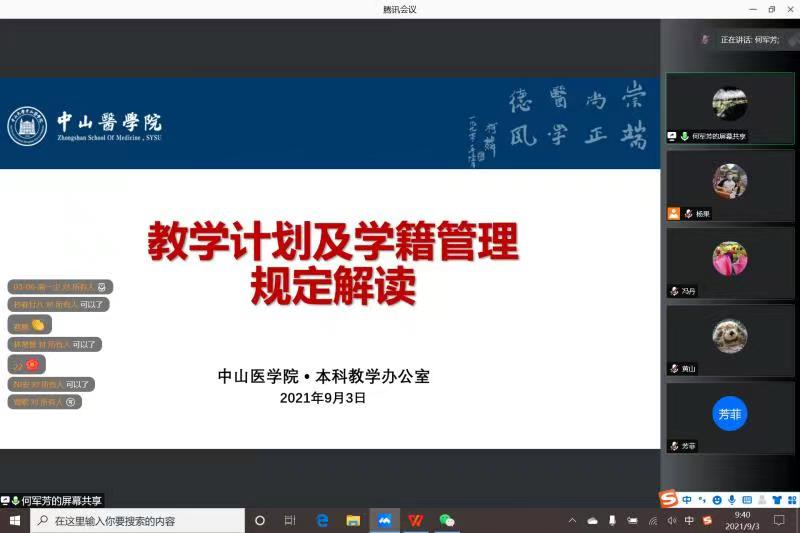The height and width of the screenshot is (533, 800).
Task: Open WeChat from the taskbar
Action: [447, 521]
